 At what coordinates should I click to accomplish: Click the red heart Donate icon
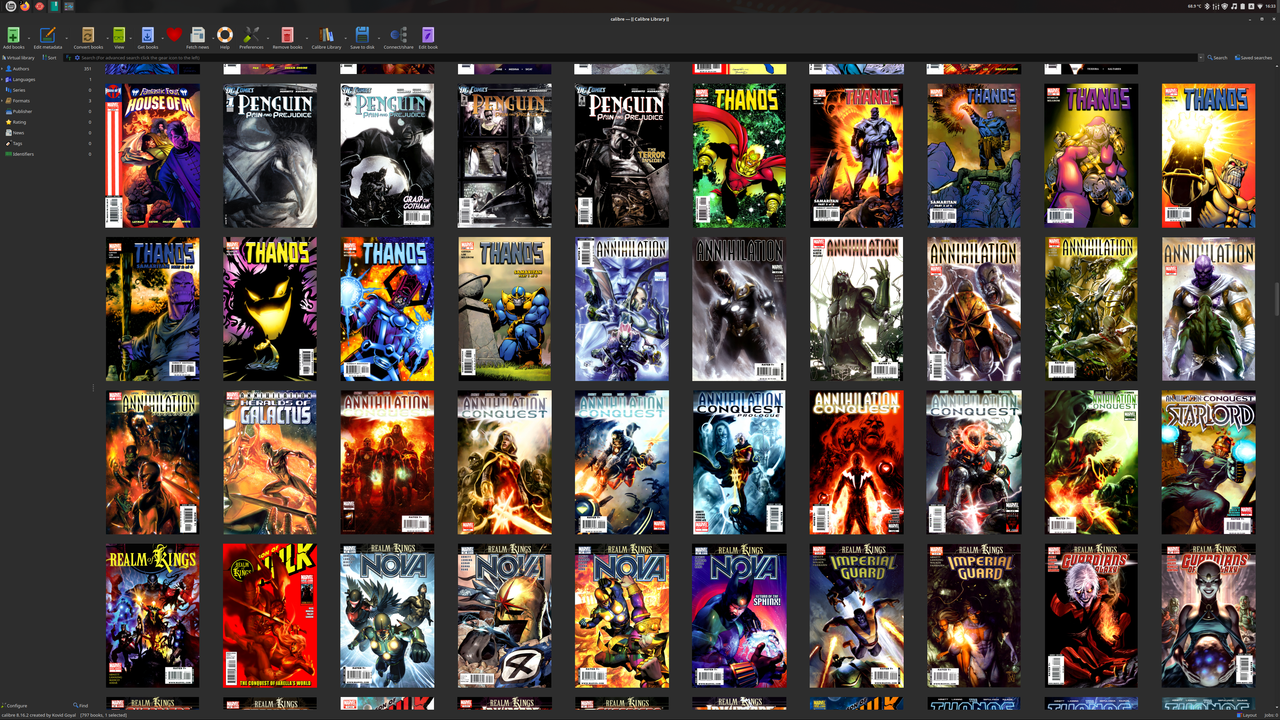(174, 35)
